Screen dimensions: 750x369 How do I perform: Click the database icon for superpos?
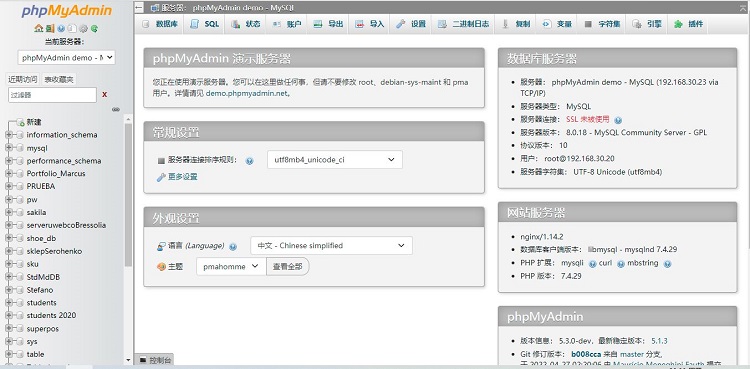pos(20,329)
